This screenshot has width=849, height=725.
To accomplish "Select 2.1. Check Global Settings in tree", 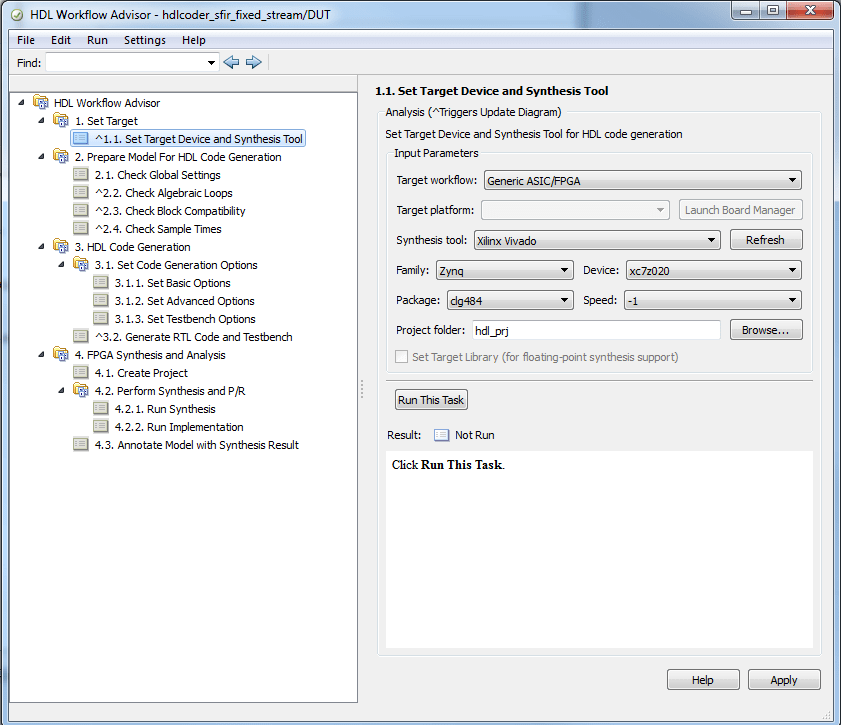I will 158,175.
